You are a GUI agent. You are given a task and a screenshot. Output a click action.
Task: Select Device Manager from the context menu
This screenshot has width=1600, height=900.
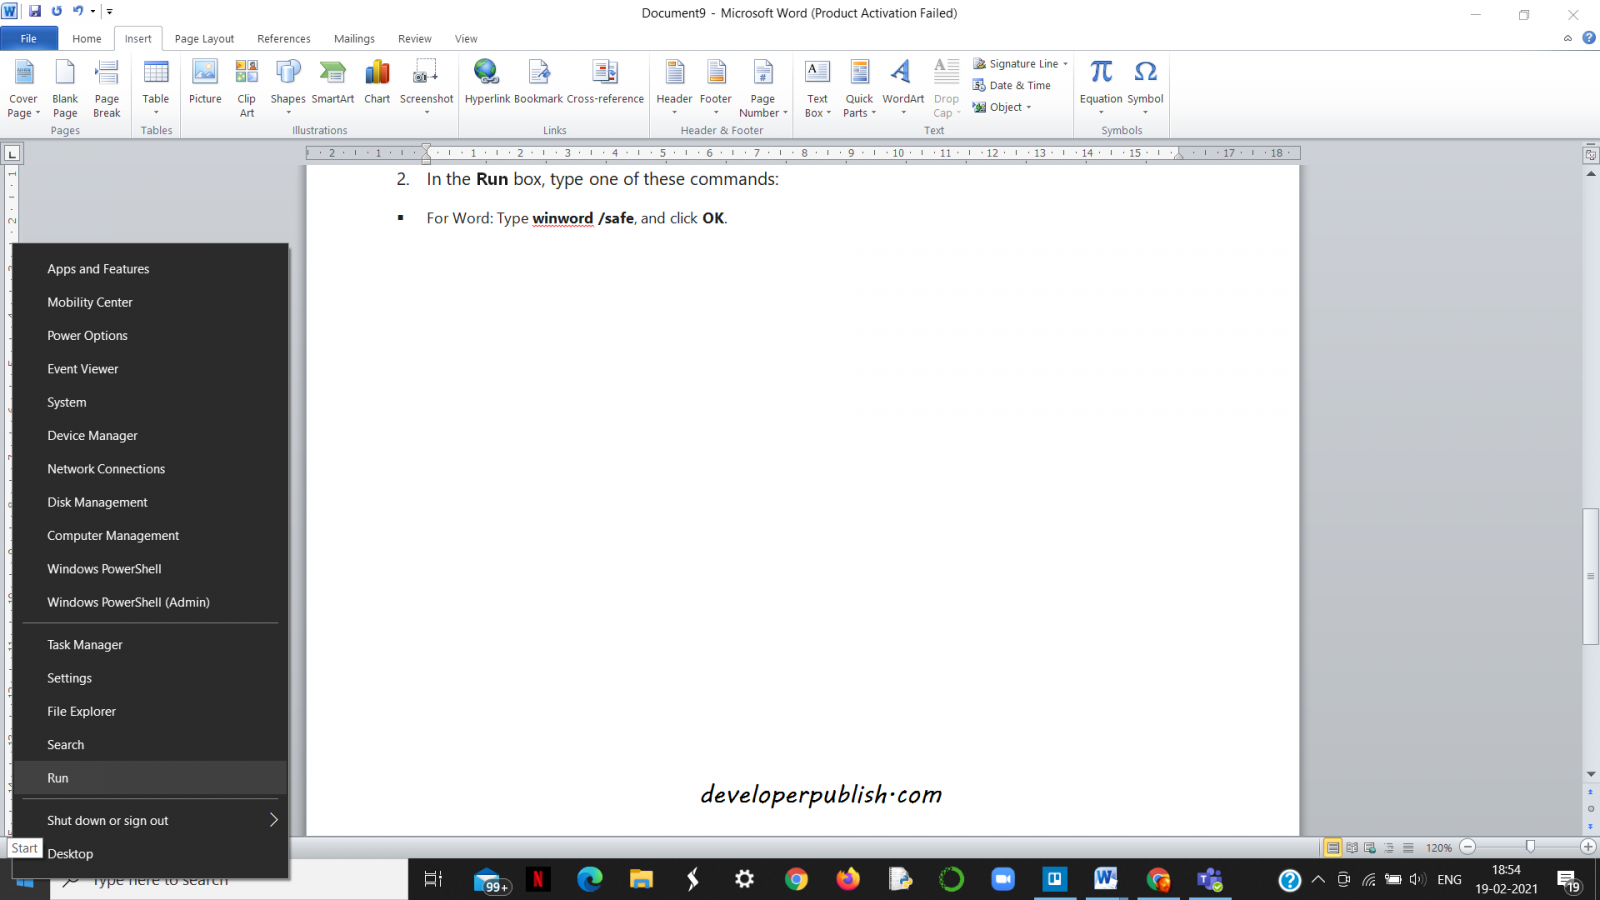click(92, 435)
